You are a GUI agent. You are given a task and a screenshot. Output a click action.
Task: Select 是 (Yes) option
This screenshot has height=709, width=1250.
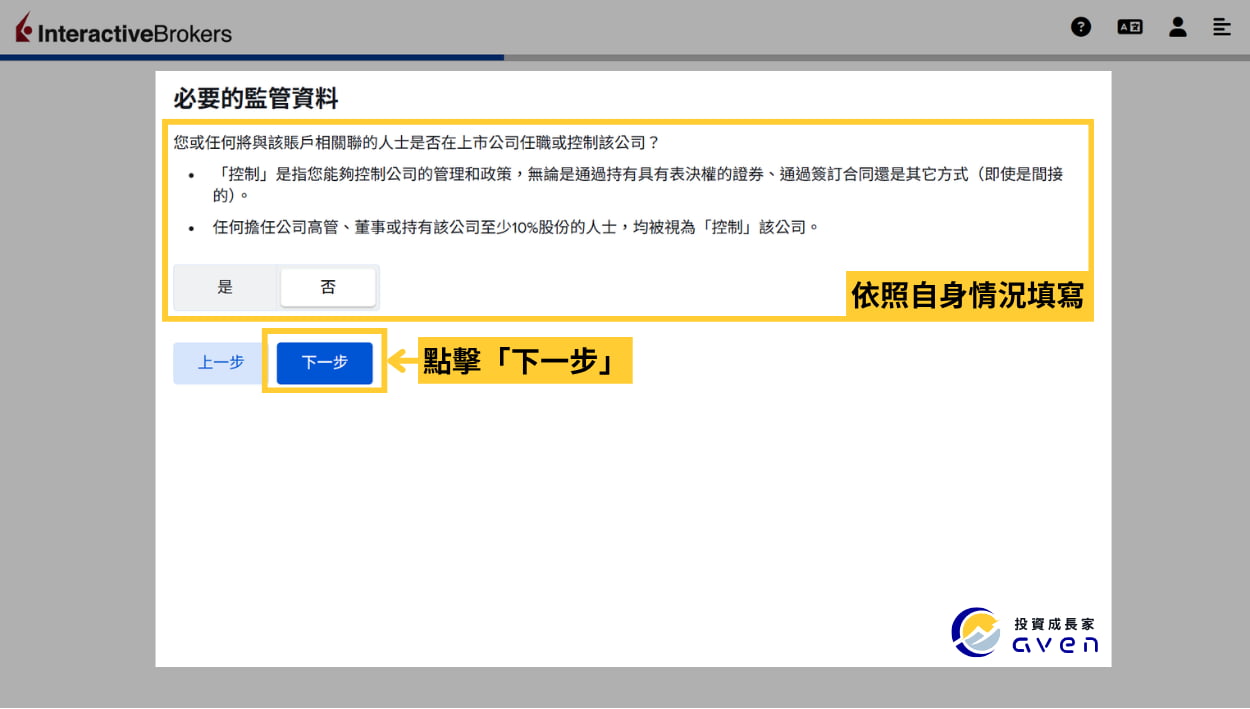[225, 287]
